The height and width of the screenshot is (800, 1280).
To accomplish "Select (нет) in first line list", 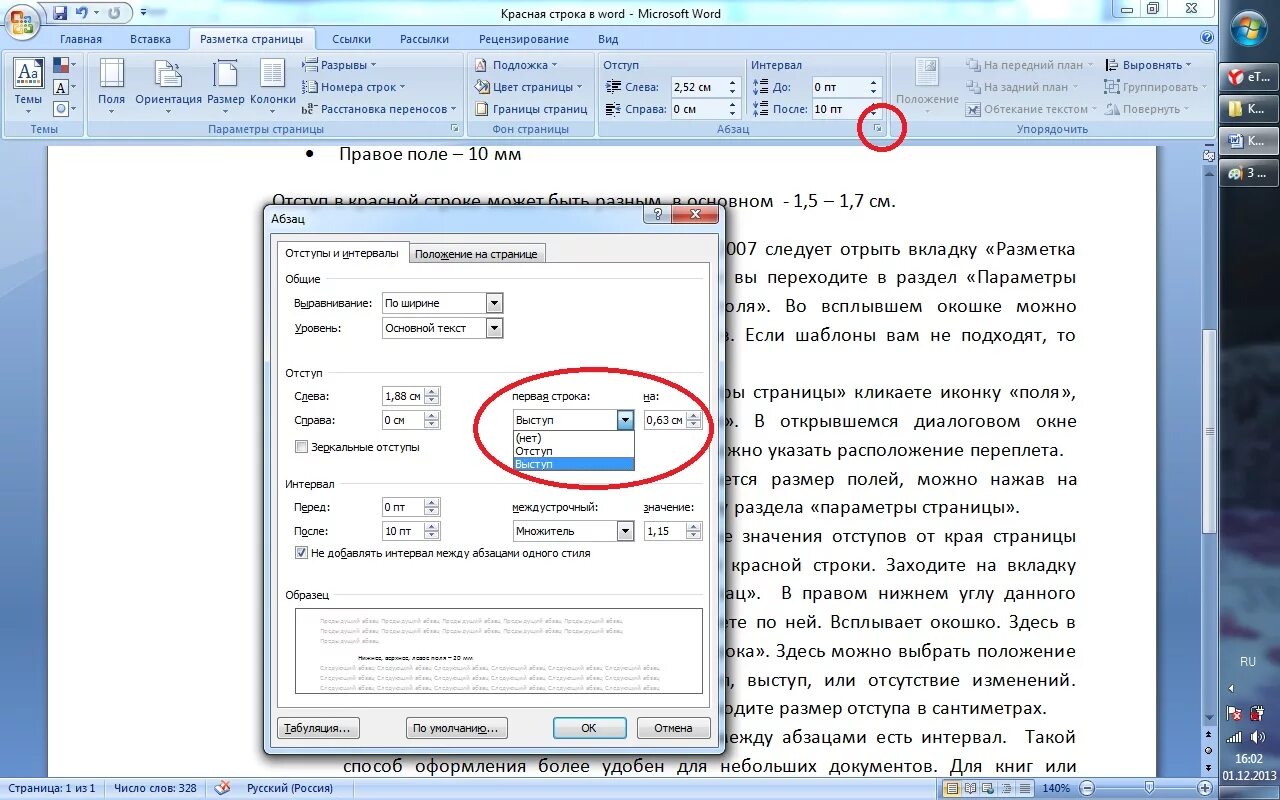I will click(573, 438).
